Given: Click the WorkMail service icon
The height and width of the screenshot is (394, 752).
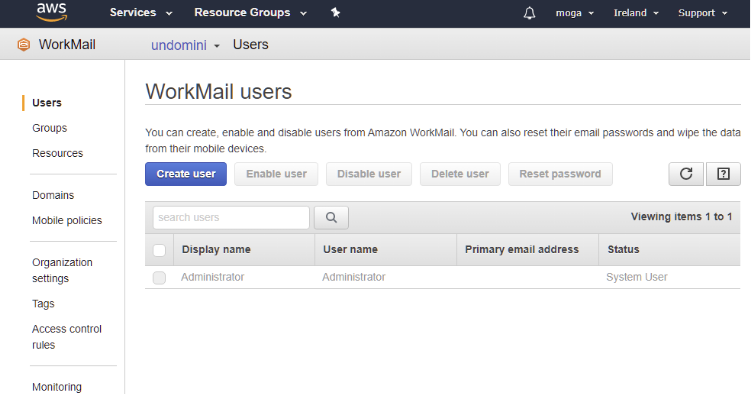Looking at the screenshot, I should (24, 45).
